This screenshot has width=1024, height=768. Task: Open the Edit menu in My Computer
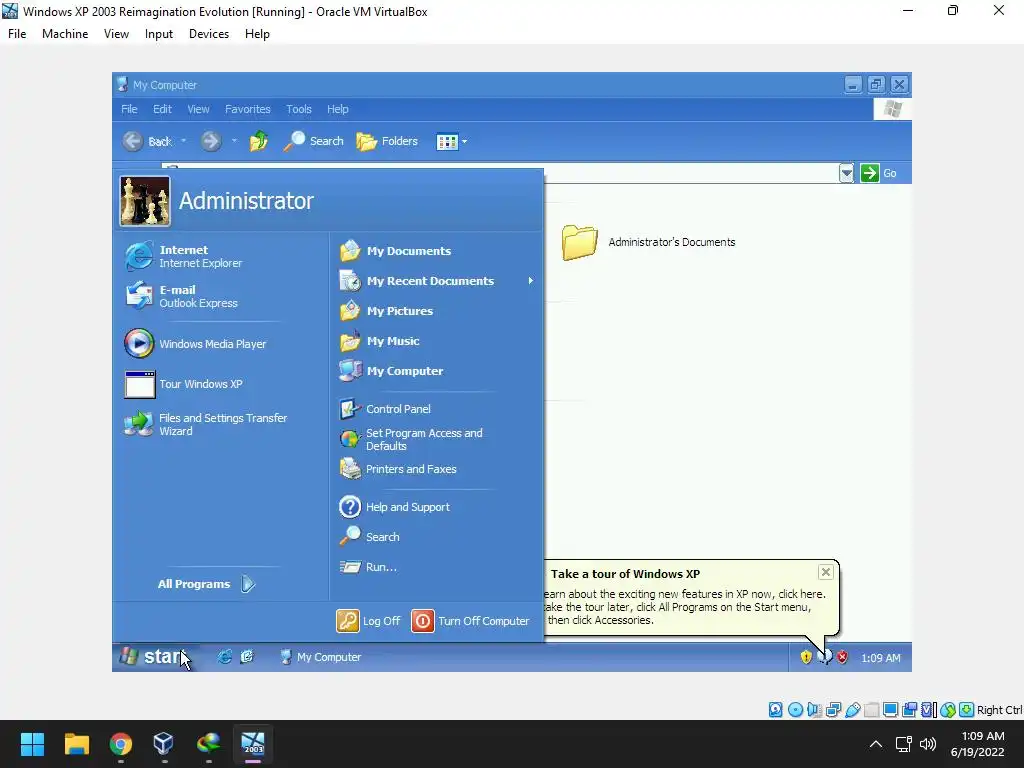[x=162, y=109]
